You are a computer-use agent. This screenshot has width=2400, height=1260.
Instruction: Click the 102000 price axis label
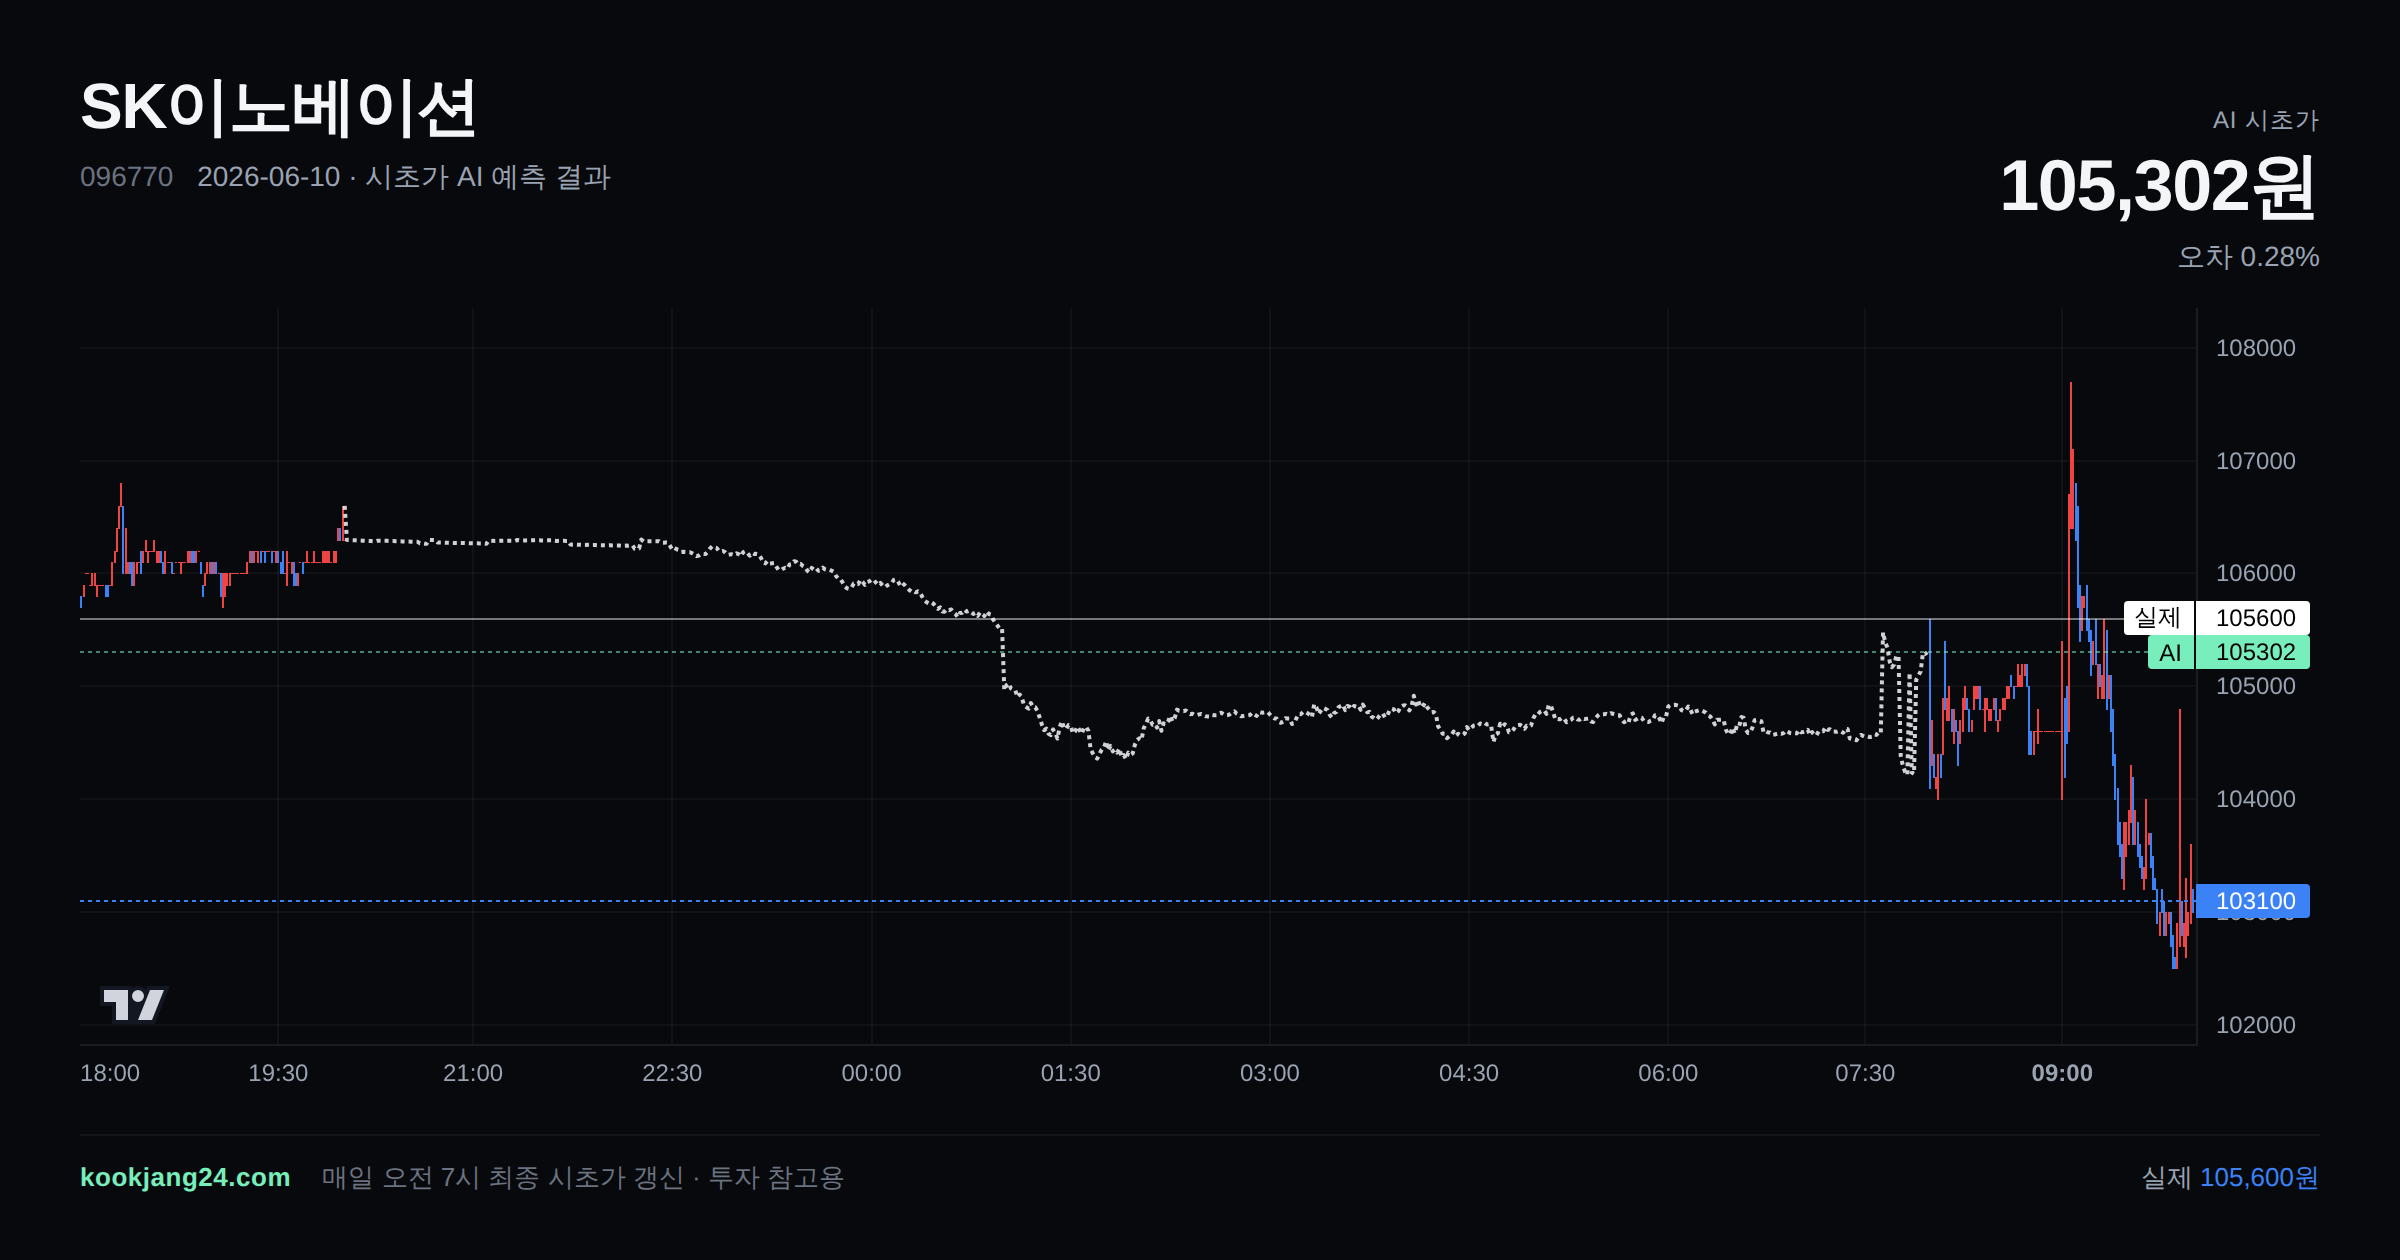point(2256,1025)
